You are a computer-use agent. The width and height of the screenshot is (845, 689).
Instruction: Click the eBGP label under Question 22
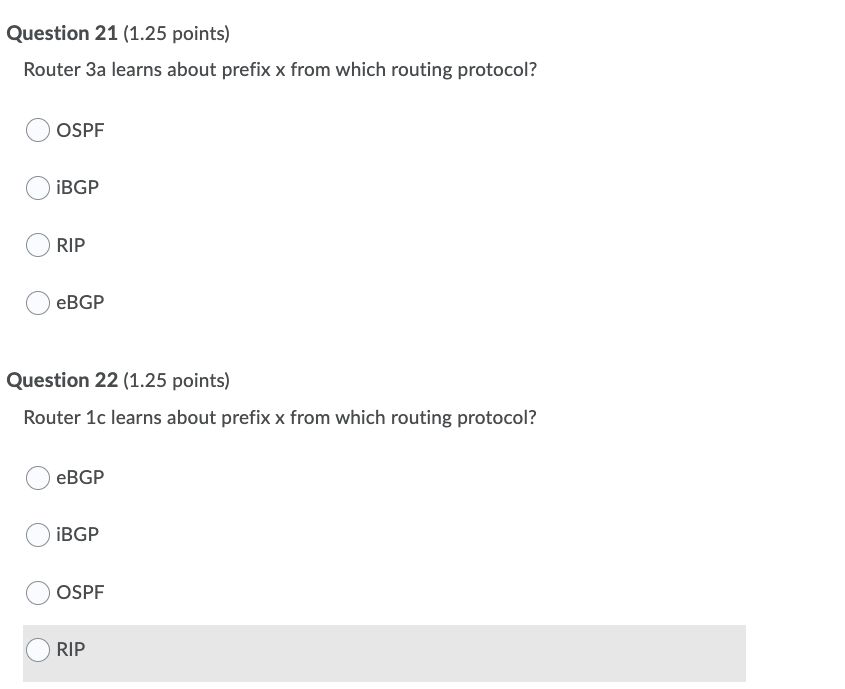pos(79,477)
